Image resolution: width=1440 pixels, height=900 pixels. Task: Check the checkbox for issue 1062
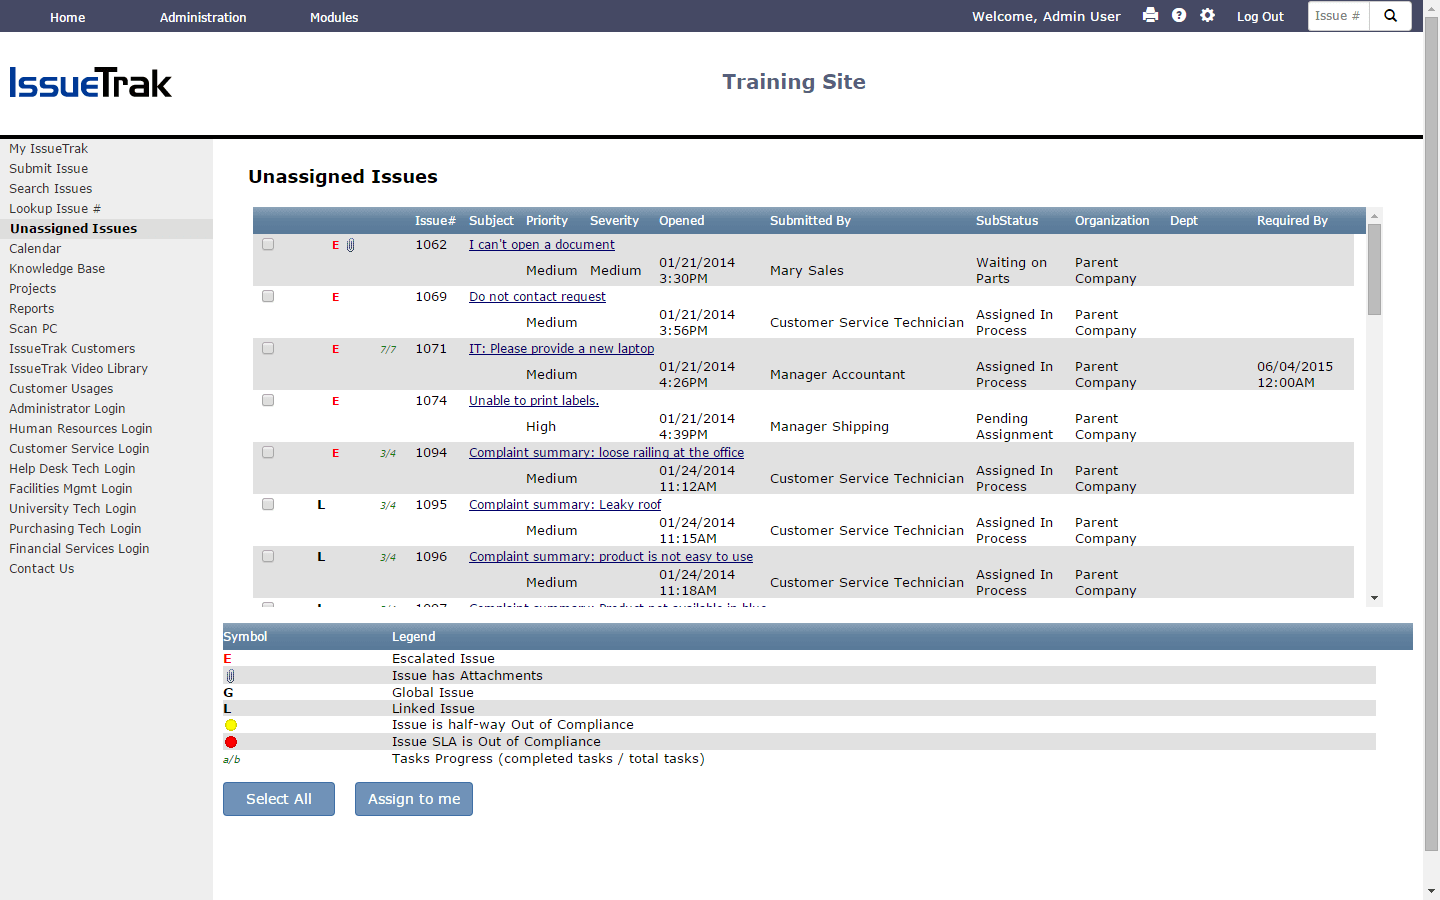[267, 243]
